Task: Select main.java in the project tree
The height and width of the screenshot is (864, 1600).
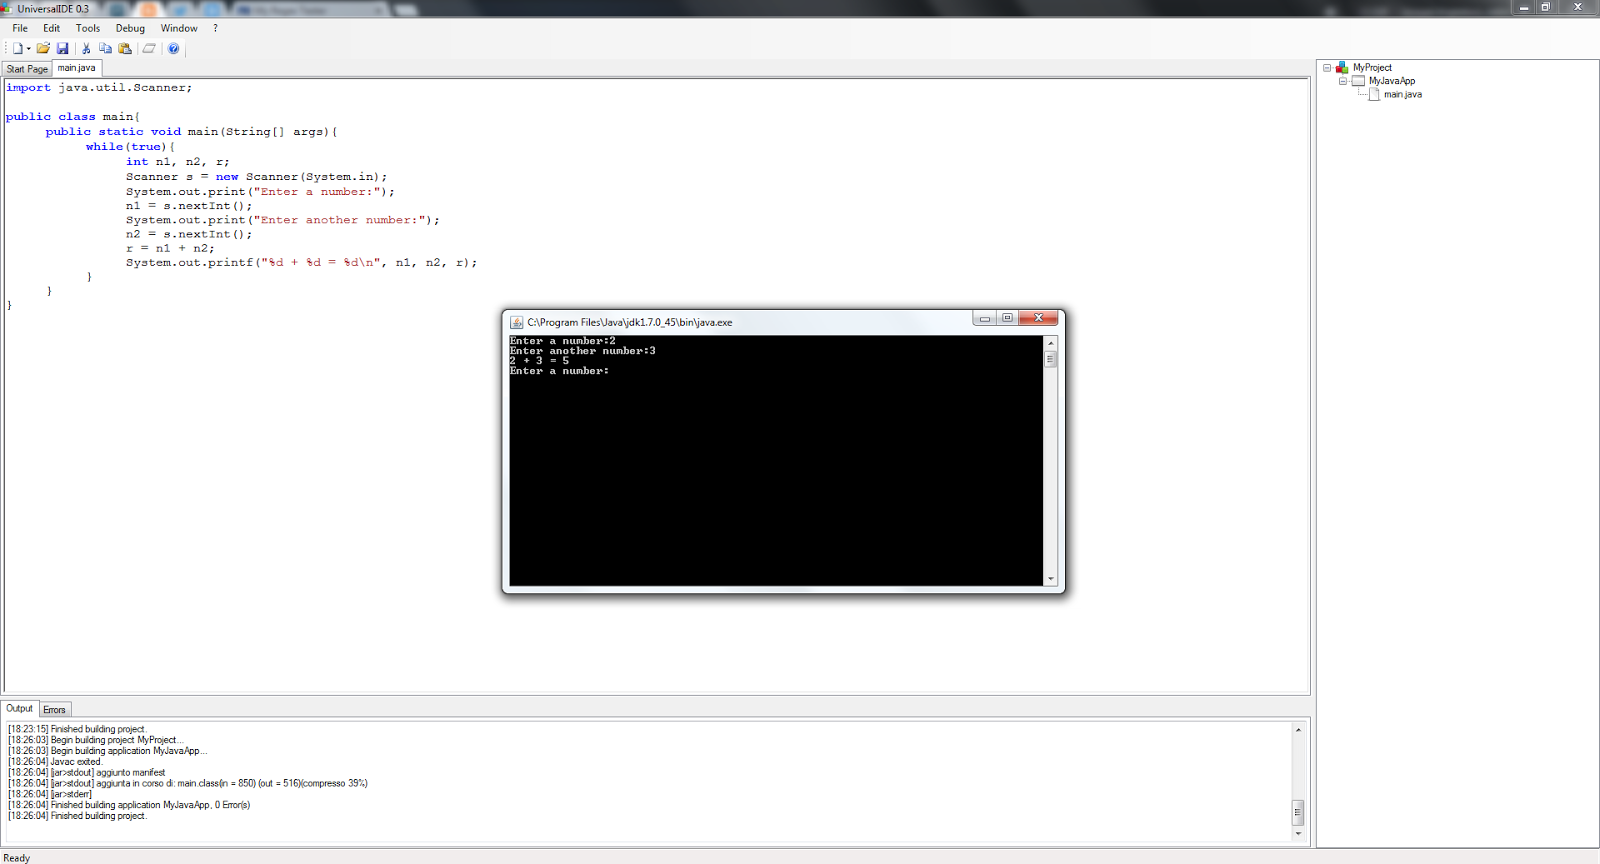Action: click(1403, 94)
